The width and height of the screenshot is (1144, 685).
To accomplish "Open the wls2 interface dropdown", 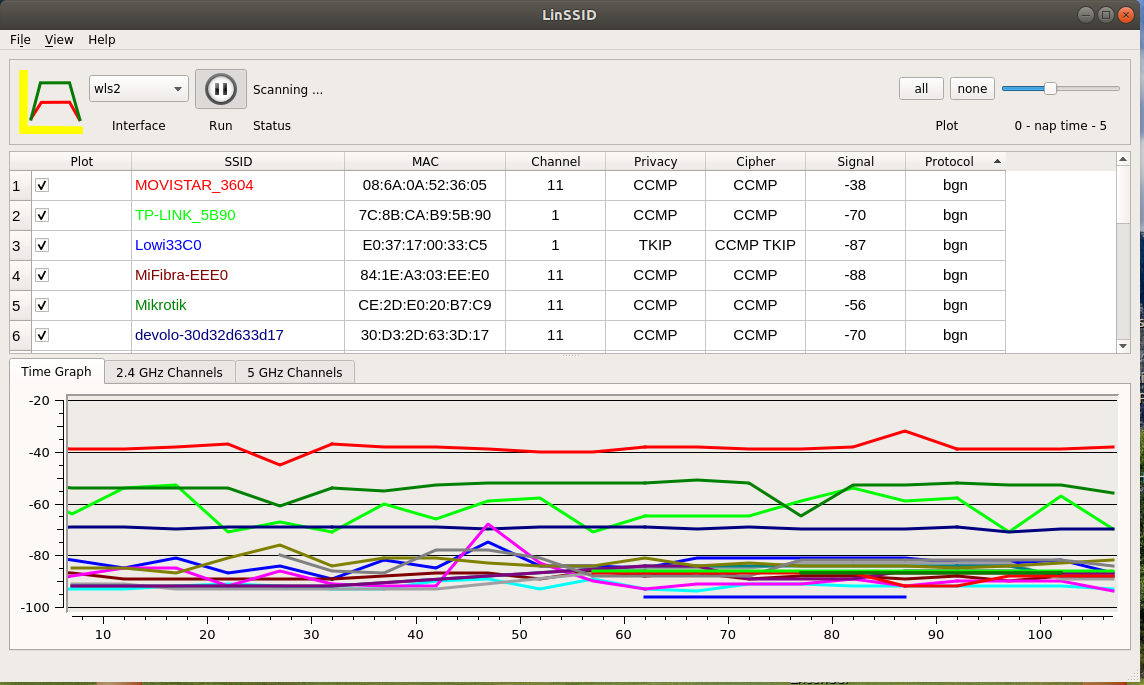I will [x=138, y=89].
